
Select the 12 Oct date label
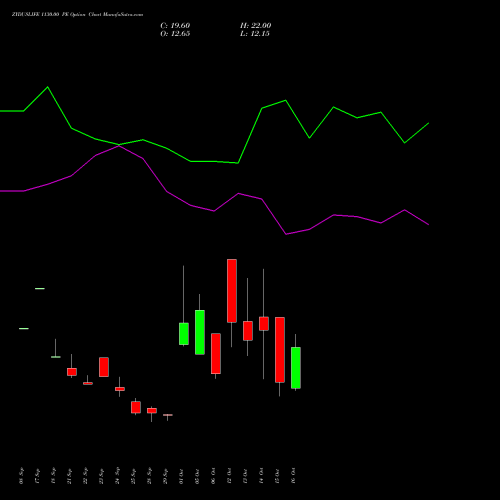[x=230, y=476]
